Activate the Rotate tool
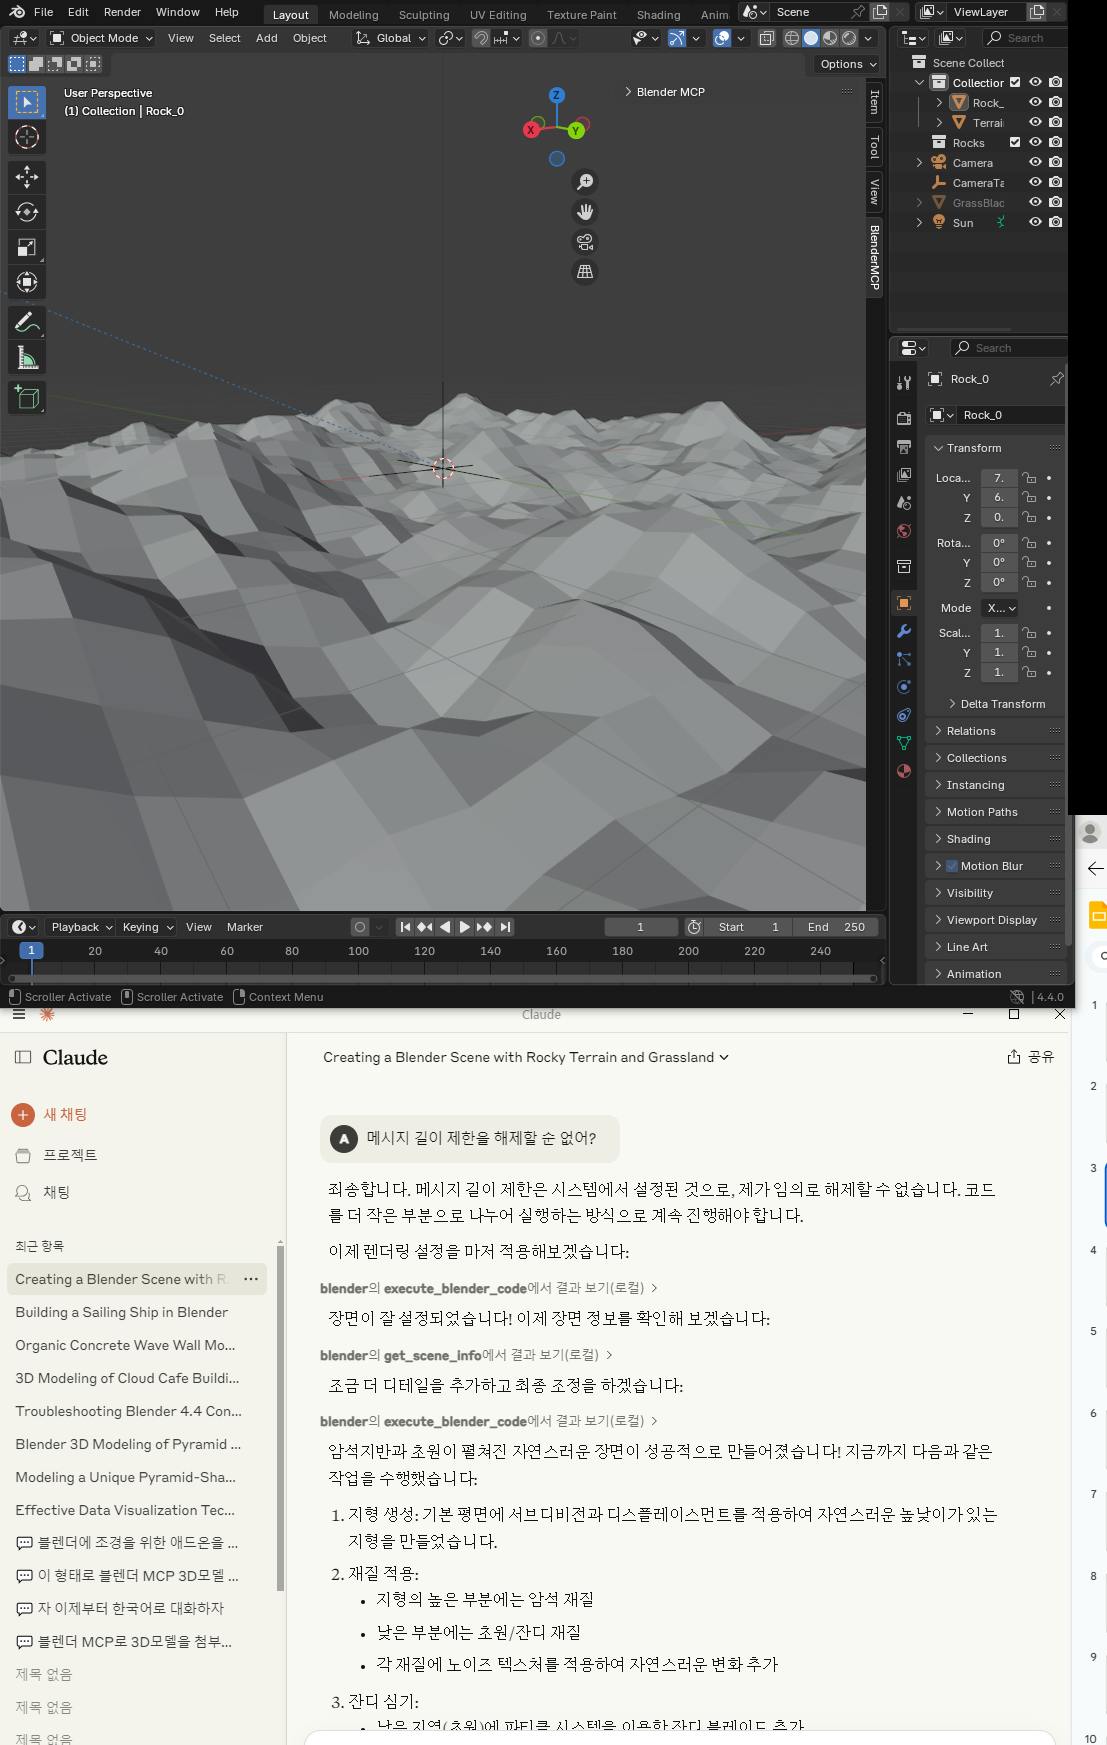 tap(27, 212)
